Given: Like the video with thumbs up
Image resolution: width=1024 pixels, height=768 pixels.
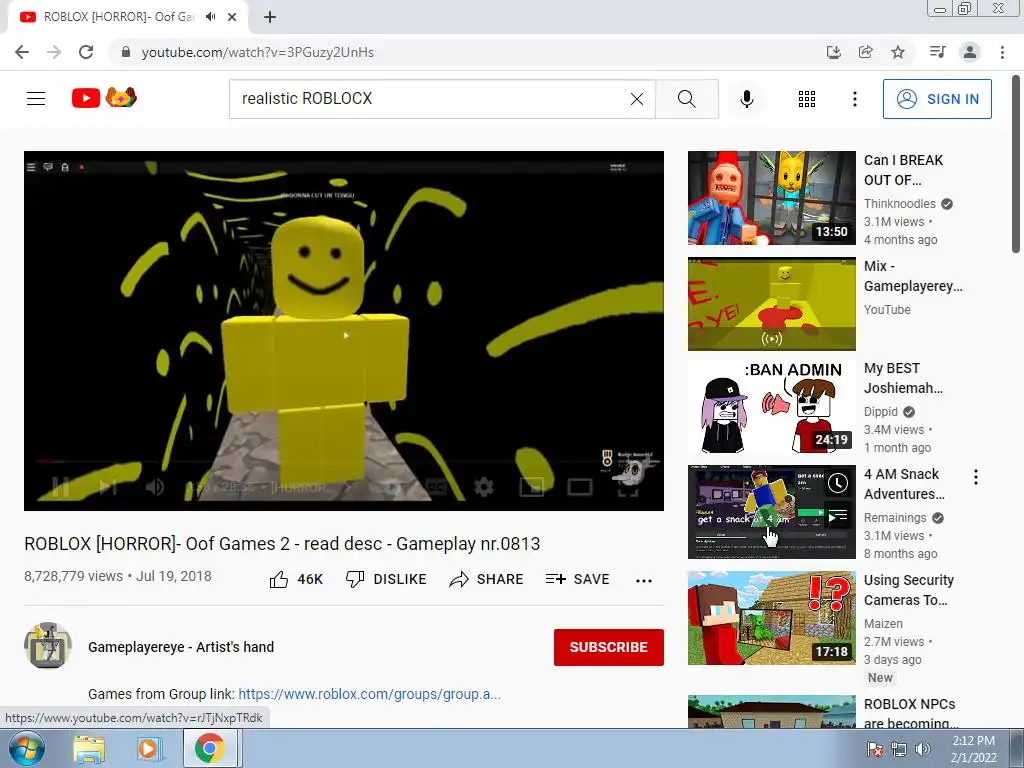Looking at the screenshot, I should point(296,579).
